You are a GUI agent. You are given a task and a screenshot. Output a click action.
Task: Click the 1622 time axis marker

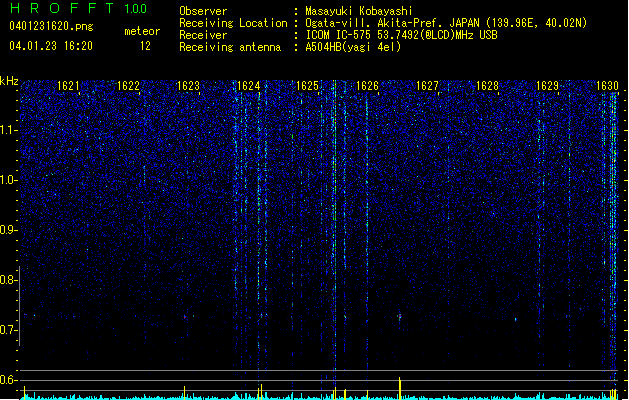pos(128,86)
